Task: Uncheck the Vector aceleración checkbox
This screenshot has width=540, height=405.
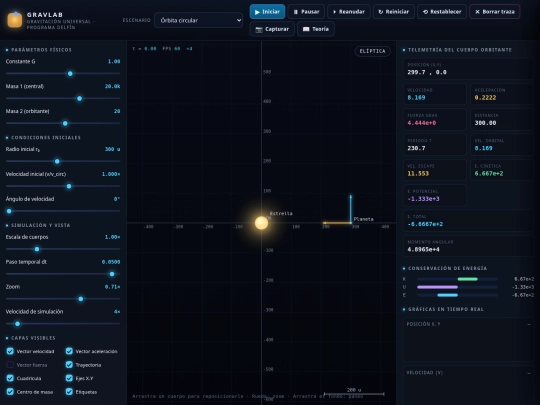Action: (69, 351)
